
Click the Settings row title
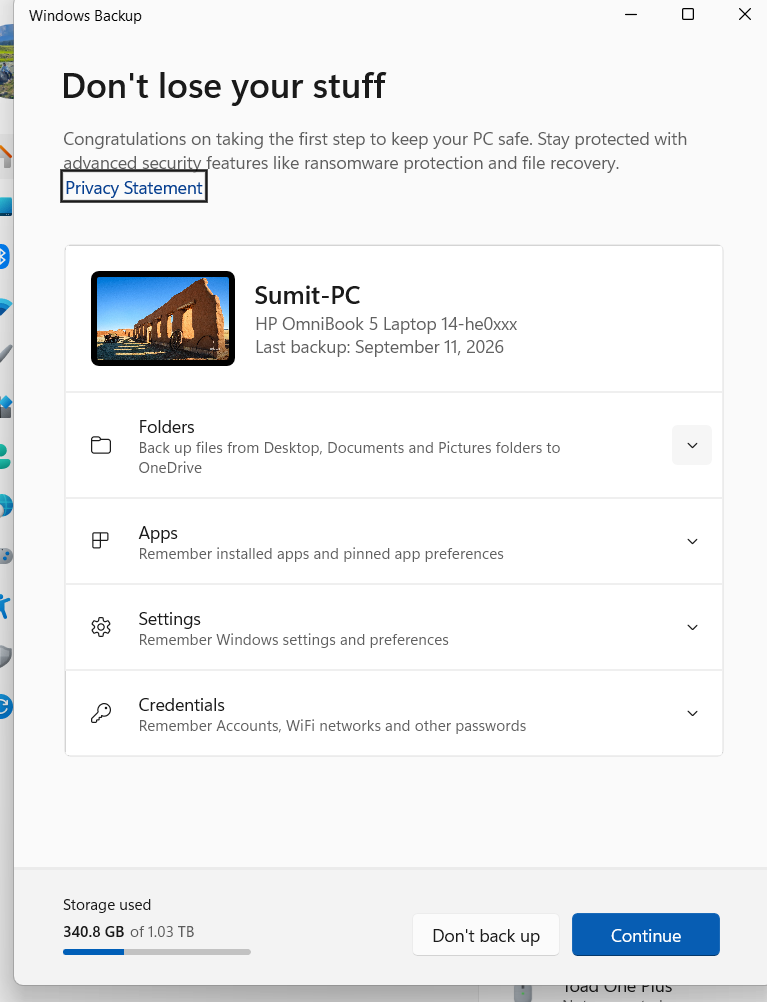click(x=169, y=619)
